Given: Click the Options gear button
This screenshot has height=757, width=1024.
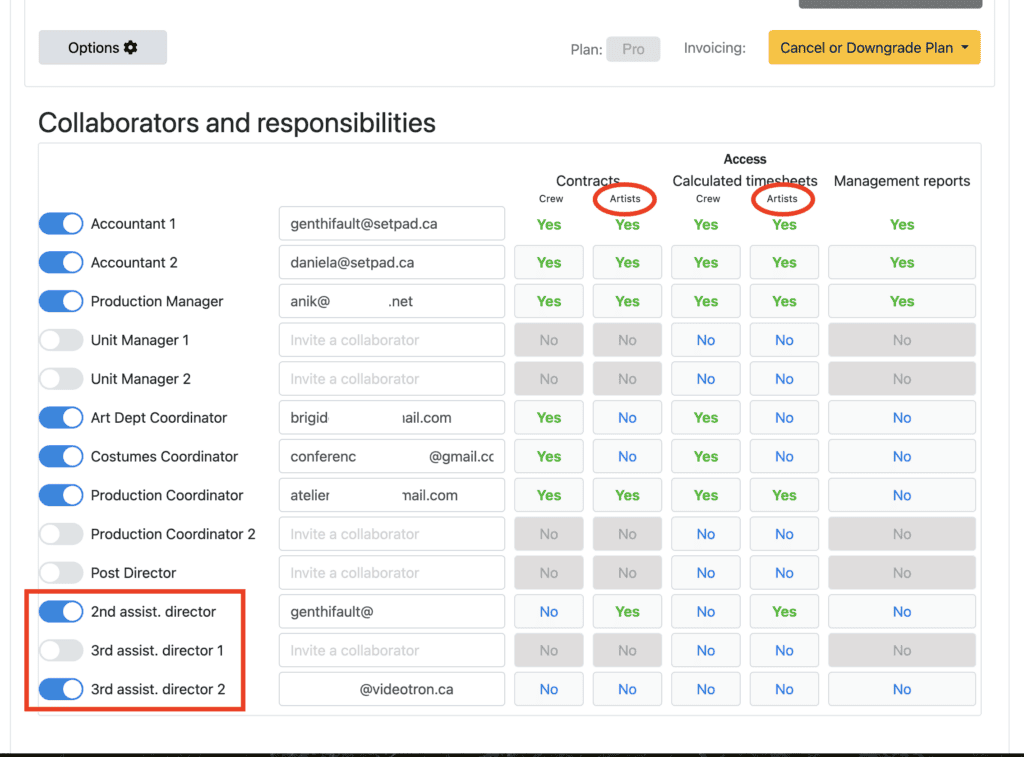Looking at the screenshot, I should (x=102, y=48).
